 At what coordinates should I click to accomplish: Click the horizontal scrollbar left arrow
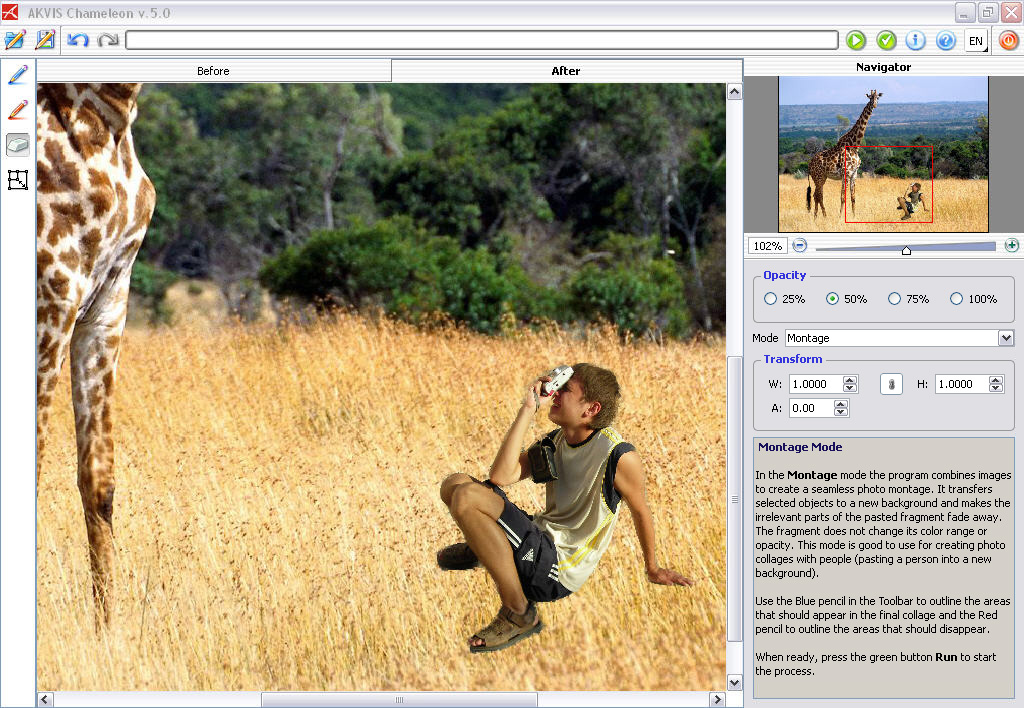click(44, 700)
